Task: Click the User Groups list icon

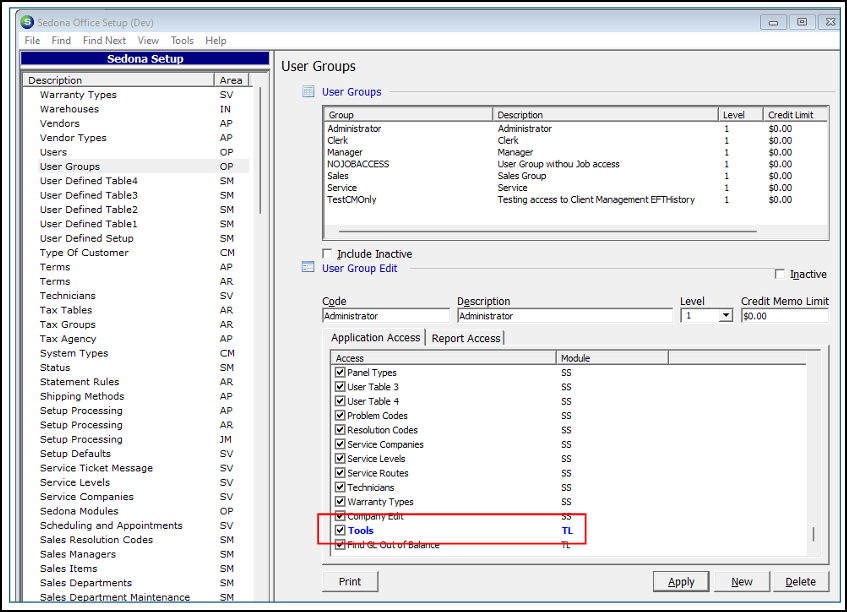Action: [308, 91]
